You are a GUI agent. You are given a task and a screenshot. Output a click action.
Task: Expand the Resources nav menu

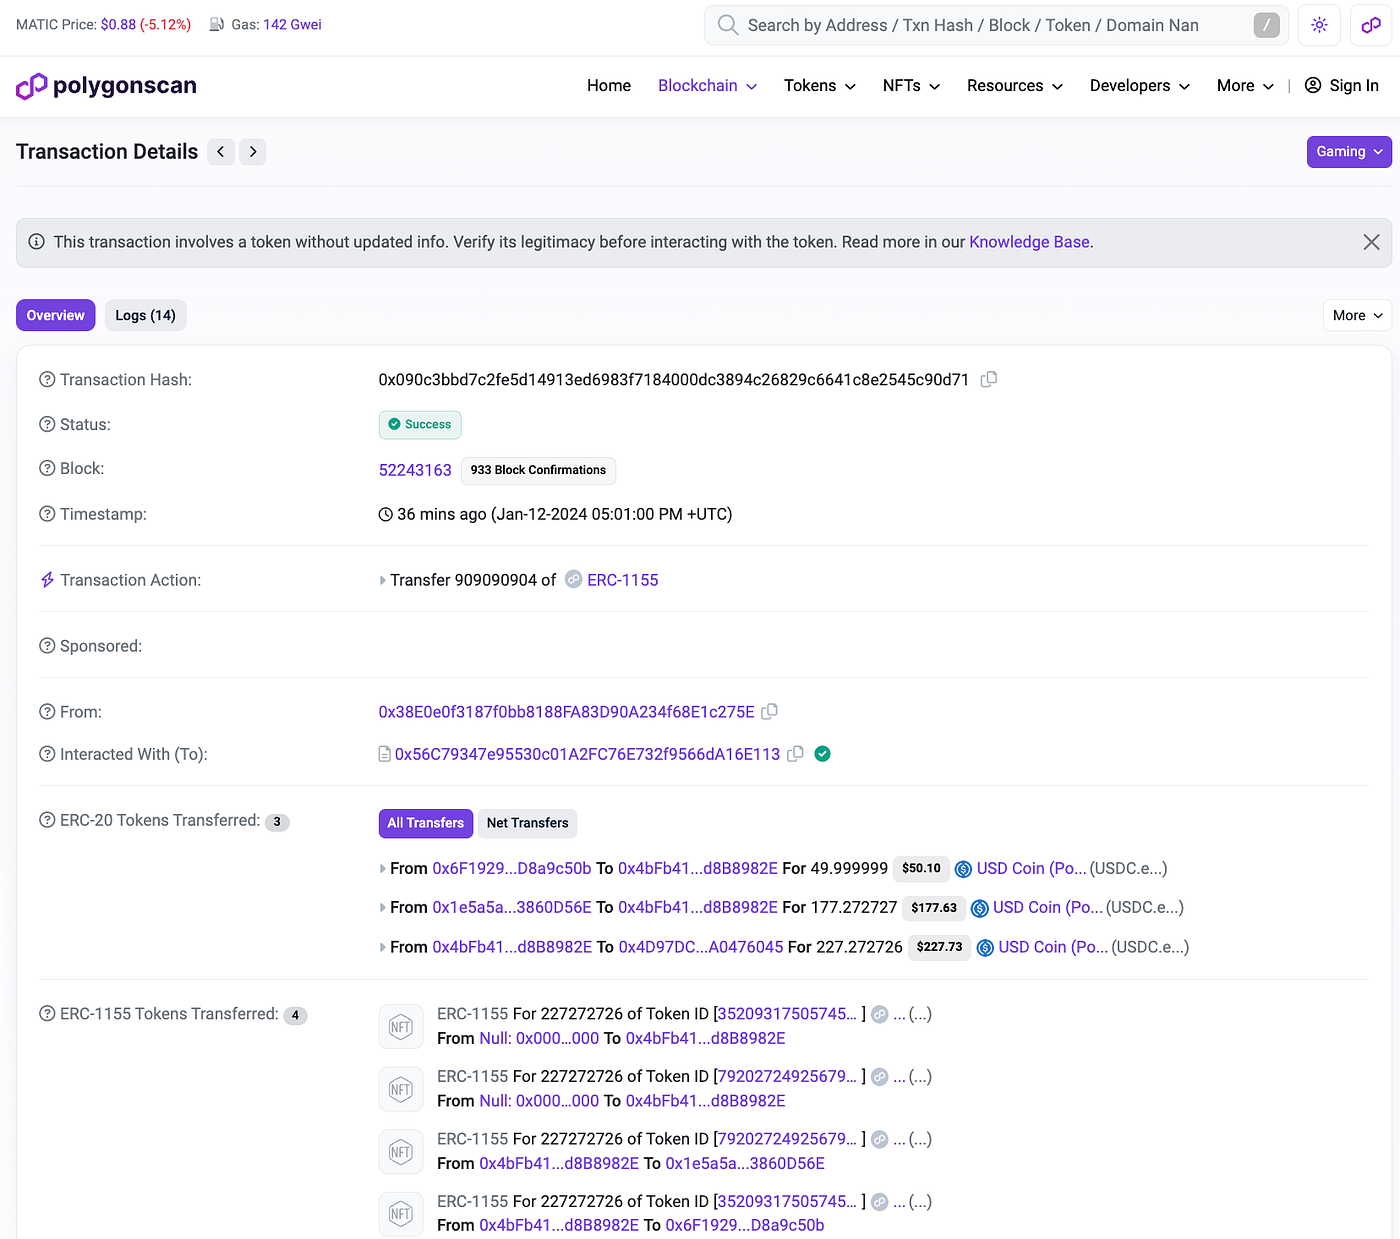pos(1015,86)
